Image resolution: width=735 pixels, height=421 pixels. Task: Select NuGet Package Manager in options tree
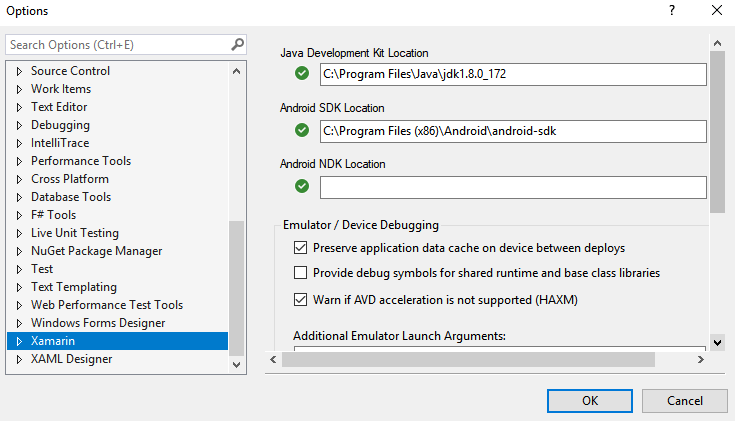click(x=96, y=251)
